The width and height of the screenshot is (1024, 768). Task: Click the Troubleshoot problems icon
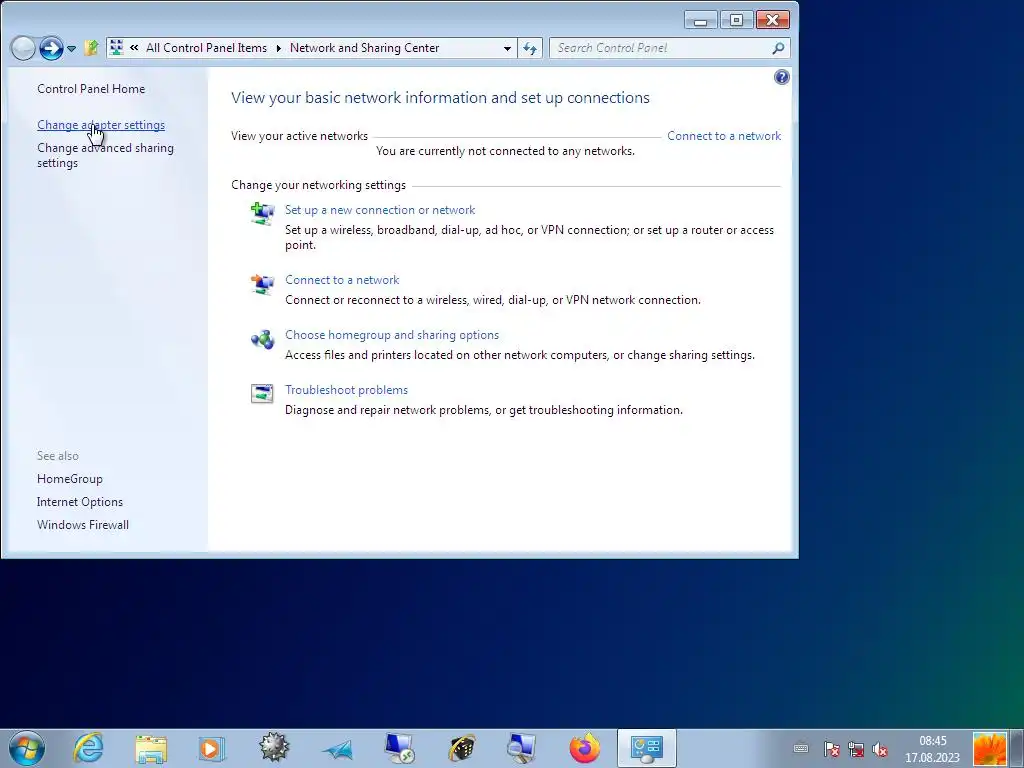263,393
